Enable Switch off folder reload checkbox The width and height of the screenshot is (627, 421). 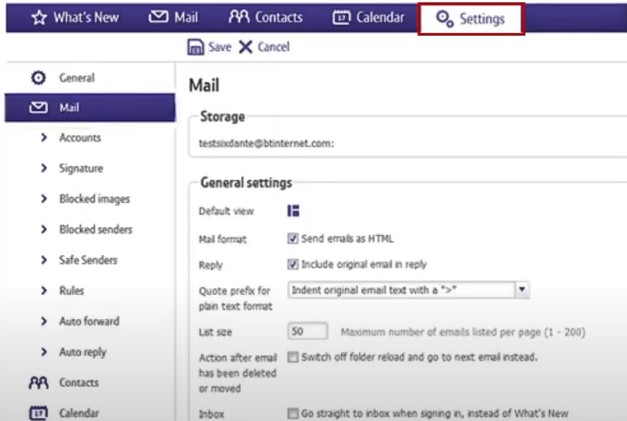(x=293, y=357)
